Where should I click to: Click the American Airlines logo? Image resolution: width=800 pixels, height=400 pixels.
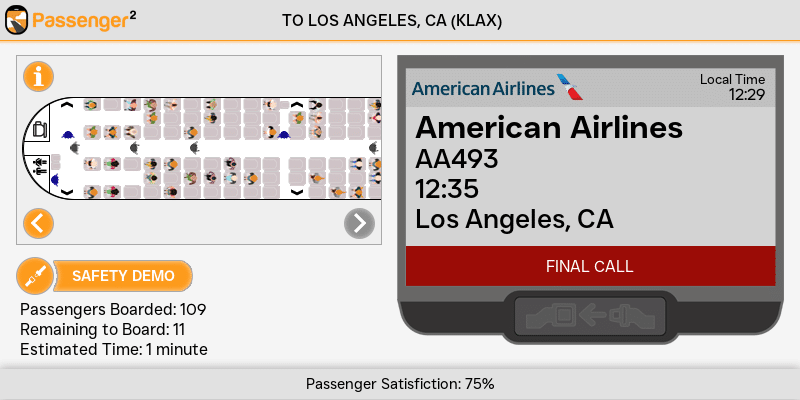(496, 88)
